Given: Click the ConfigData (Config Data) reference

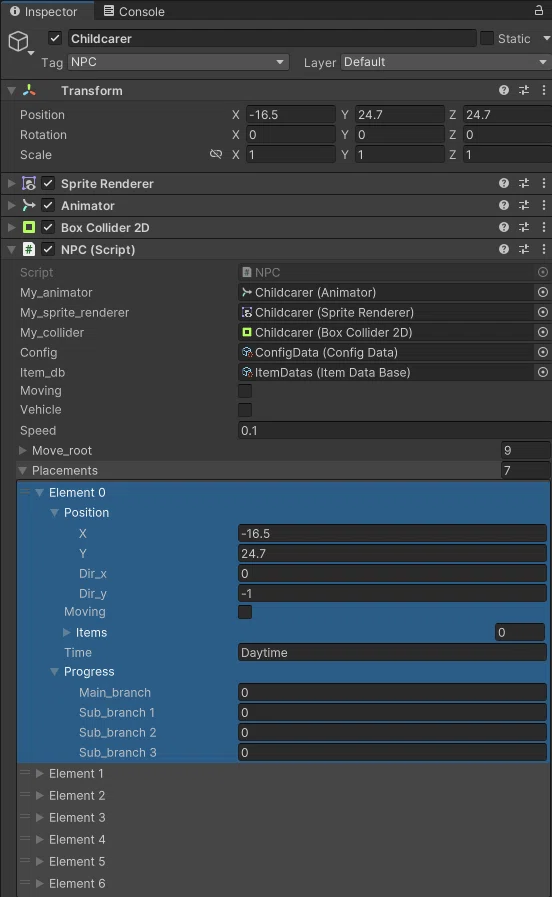Looking at the screenshot, I should 386,352.
